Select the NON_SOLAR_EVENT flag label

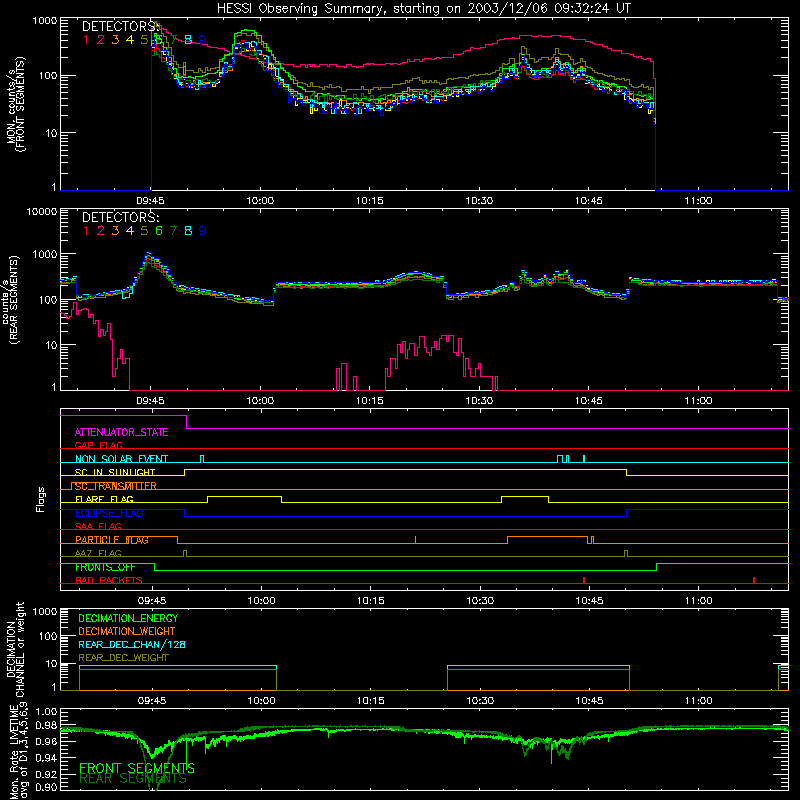121,459
